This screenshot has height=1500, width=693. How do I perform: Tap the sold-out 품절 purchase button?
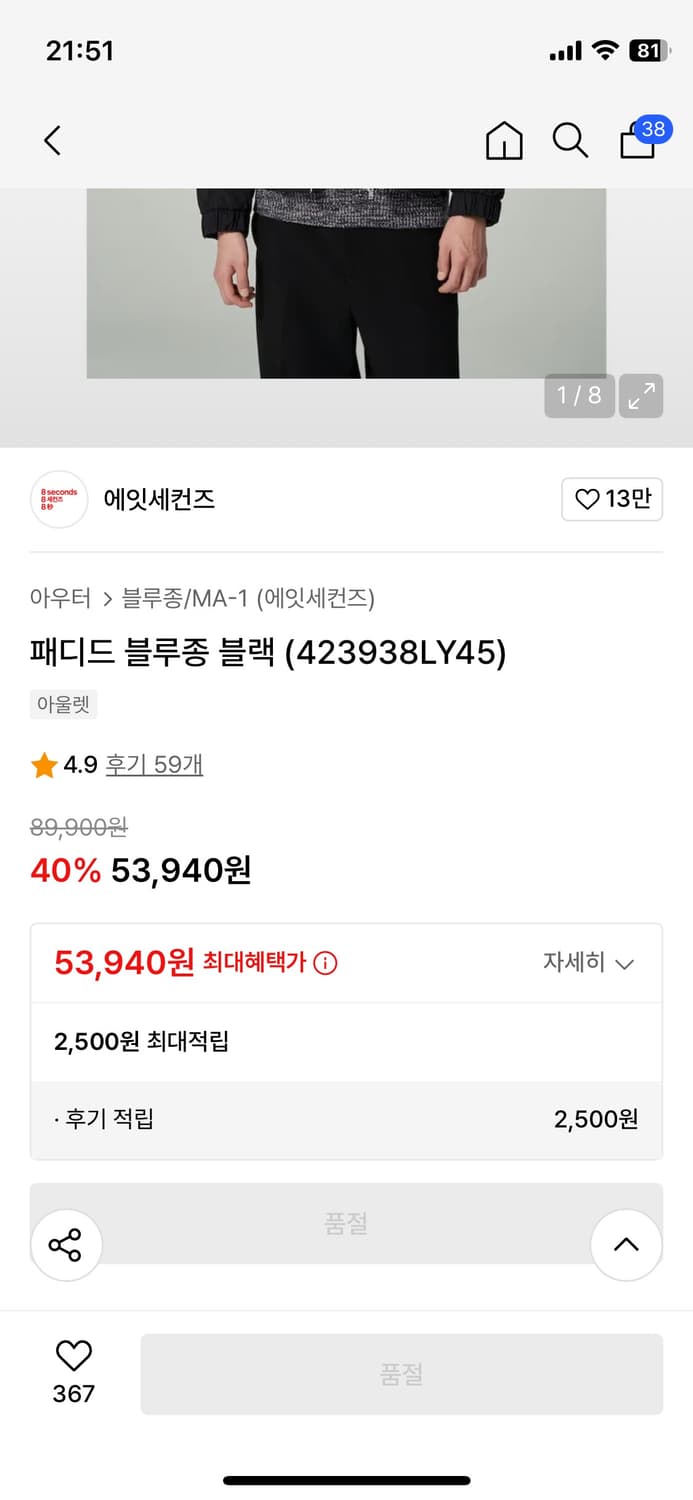point(401,1373)
